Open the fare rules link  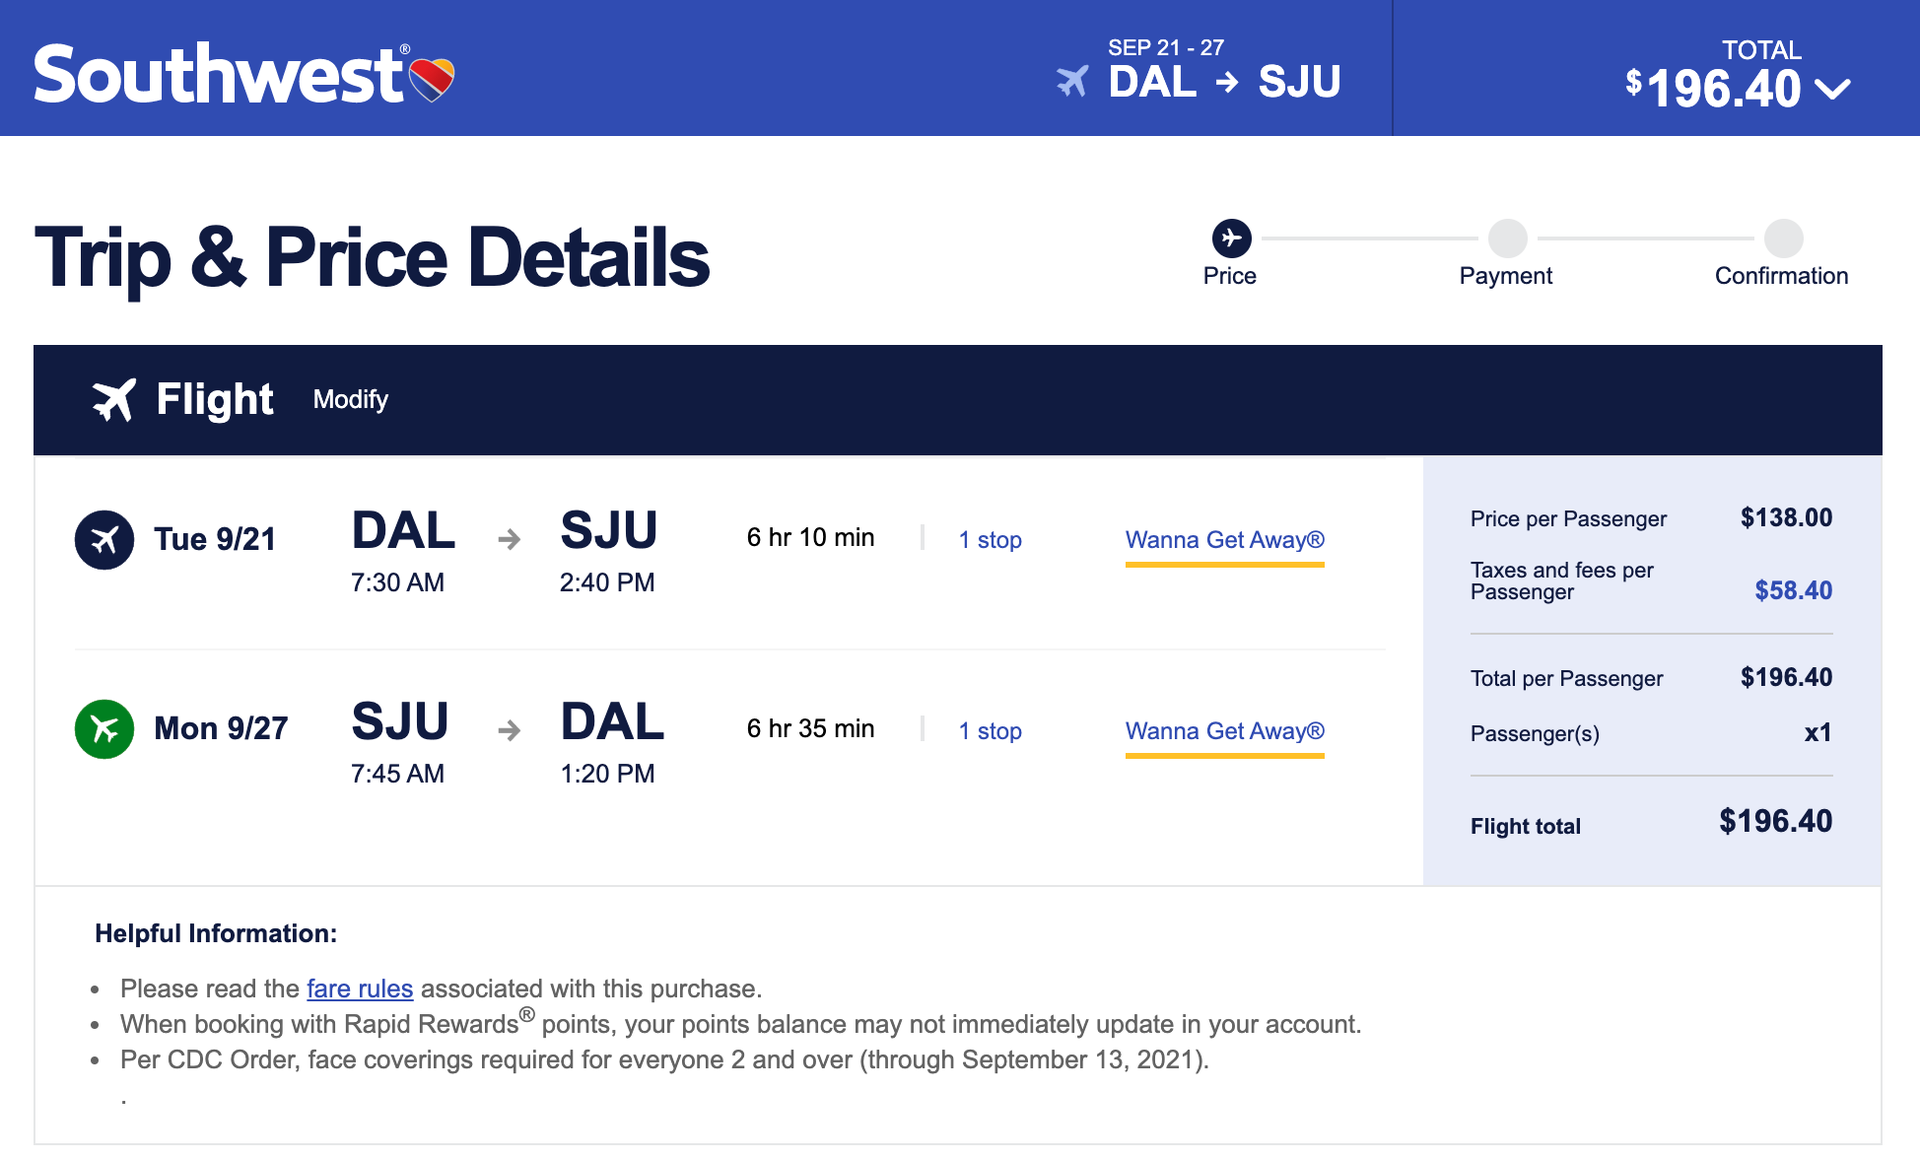click(x=359, y=988)
